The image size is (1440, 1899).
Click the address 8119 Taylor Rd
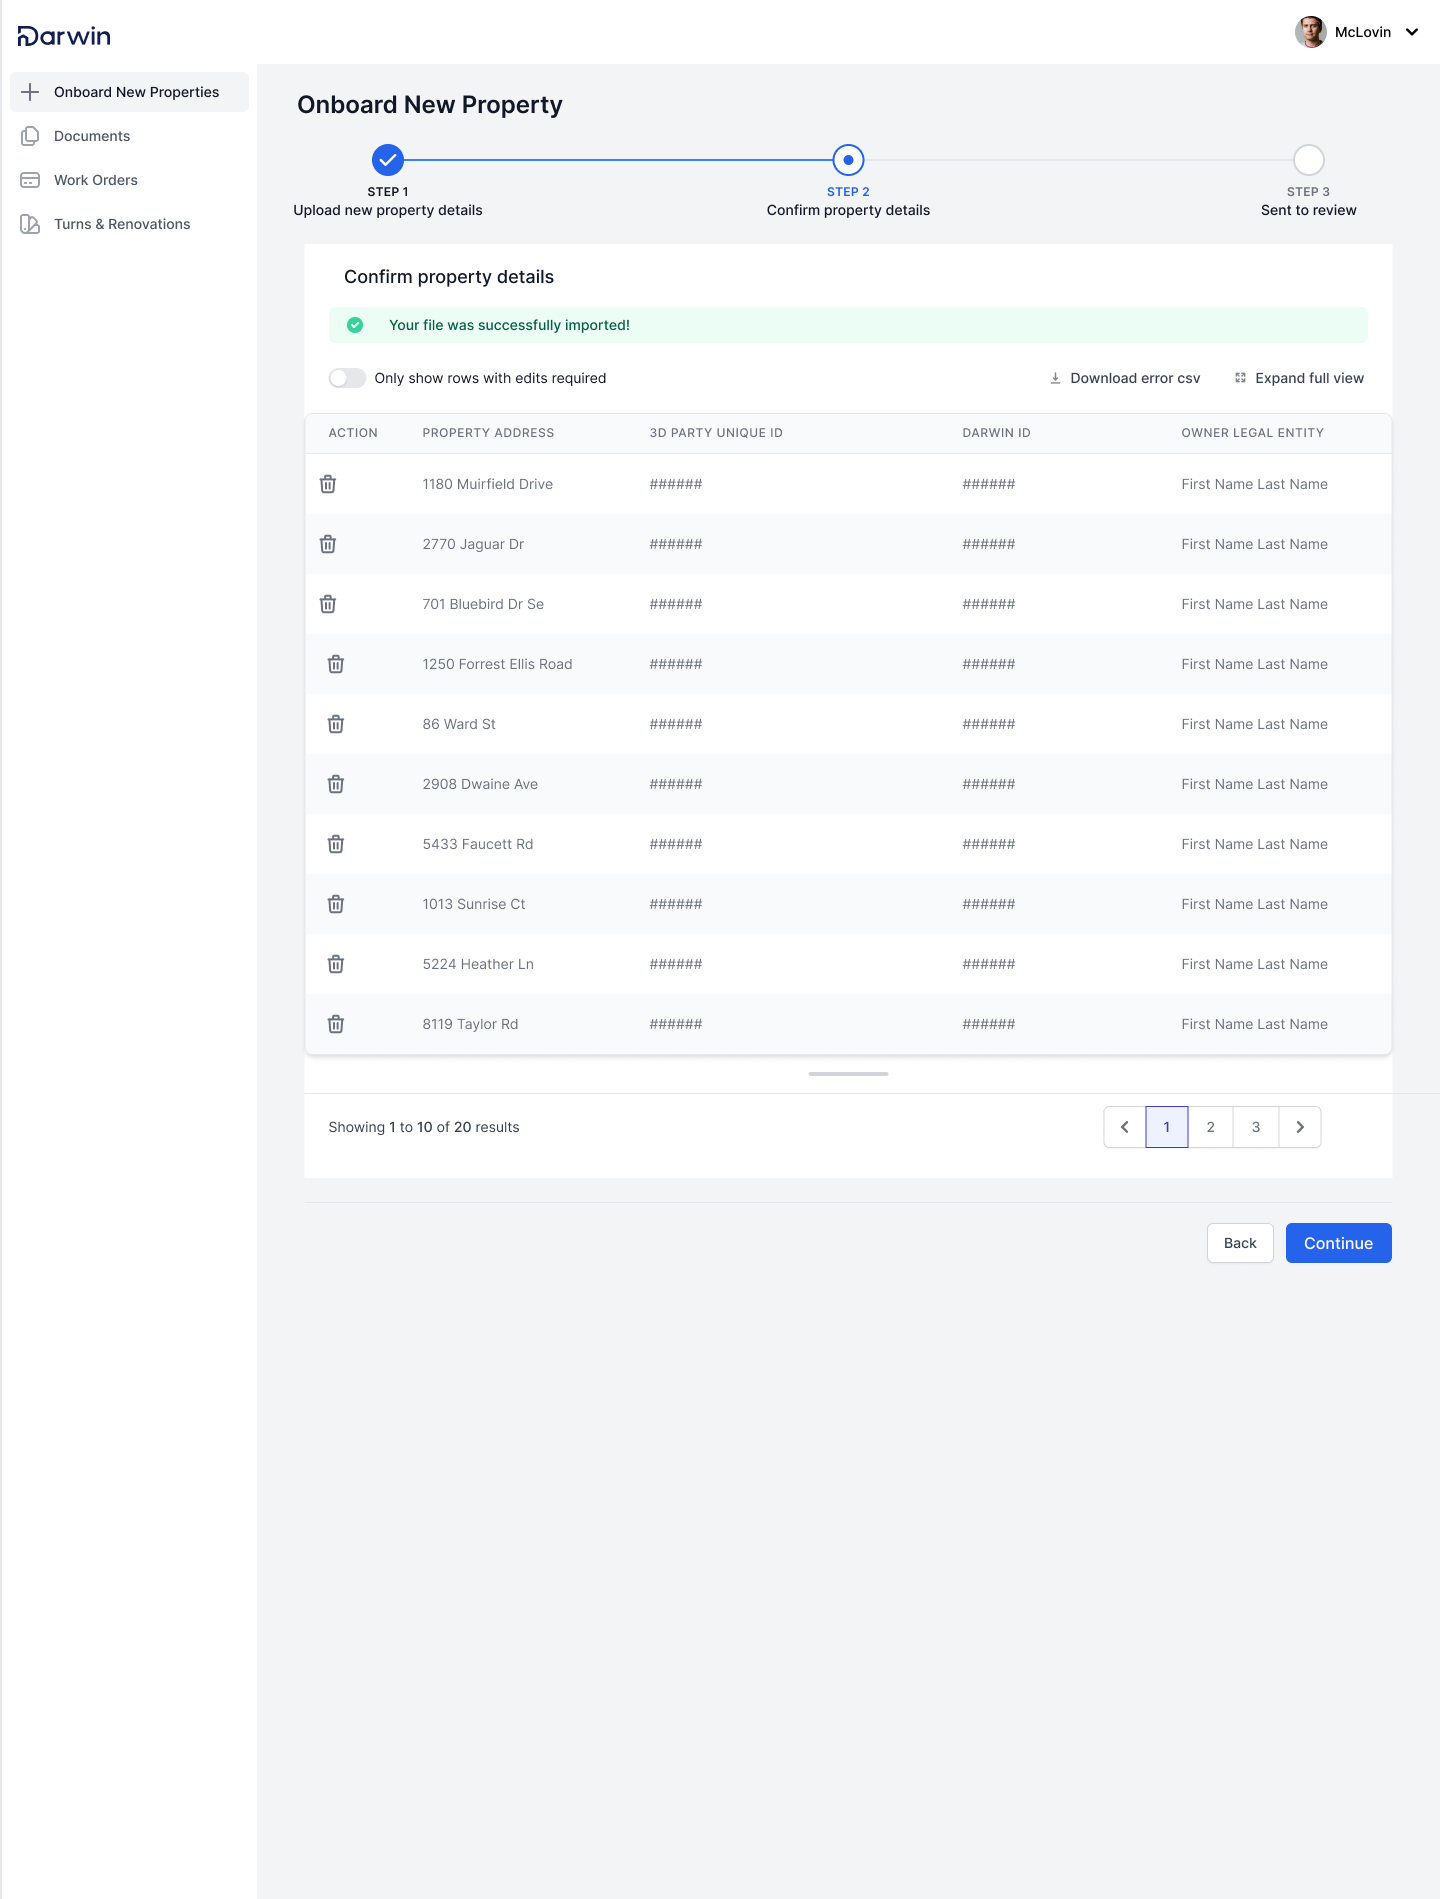tap(470, 1024)
